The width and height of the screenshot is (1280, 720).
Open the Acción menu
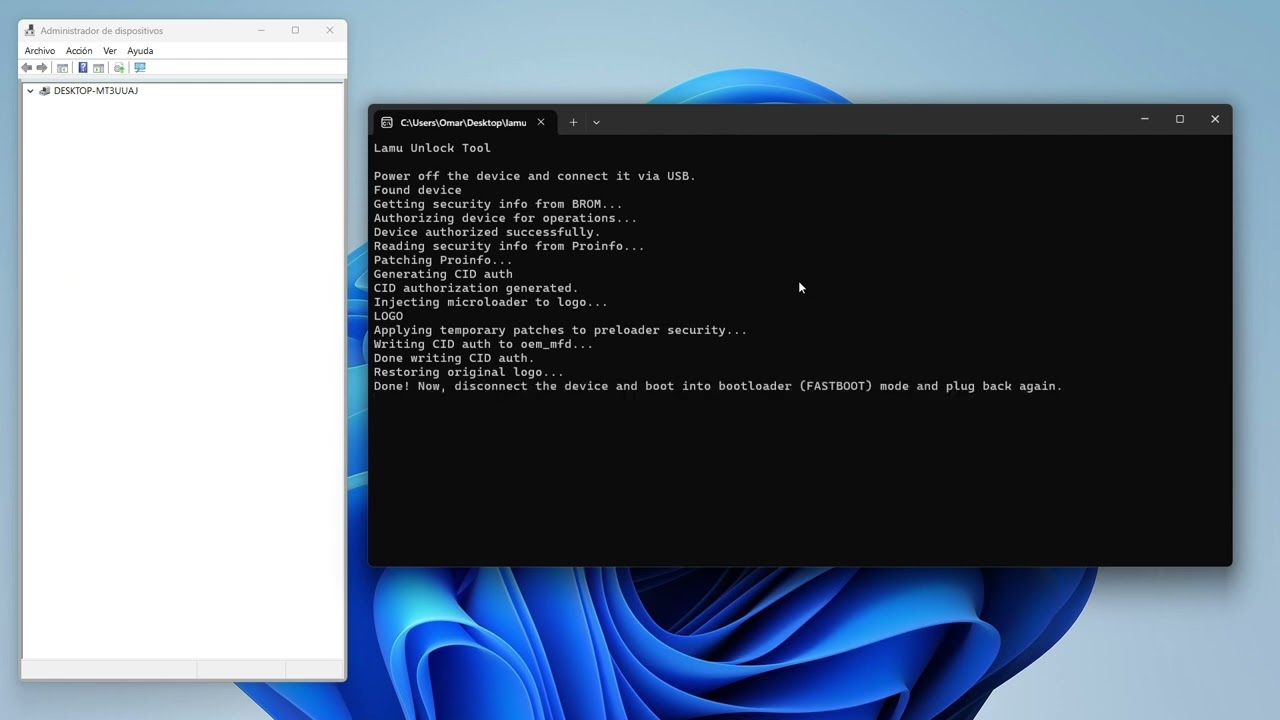pos(79,51)
